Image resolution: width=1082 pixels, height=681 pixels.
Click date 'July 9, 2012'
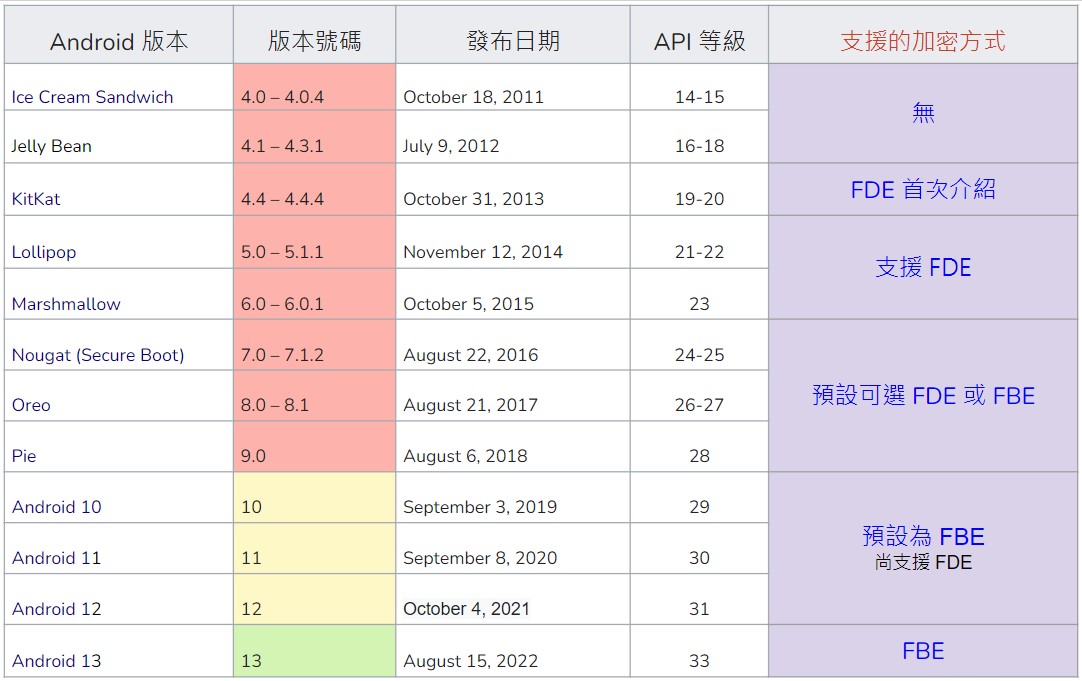[x=451, y=146]
